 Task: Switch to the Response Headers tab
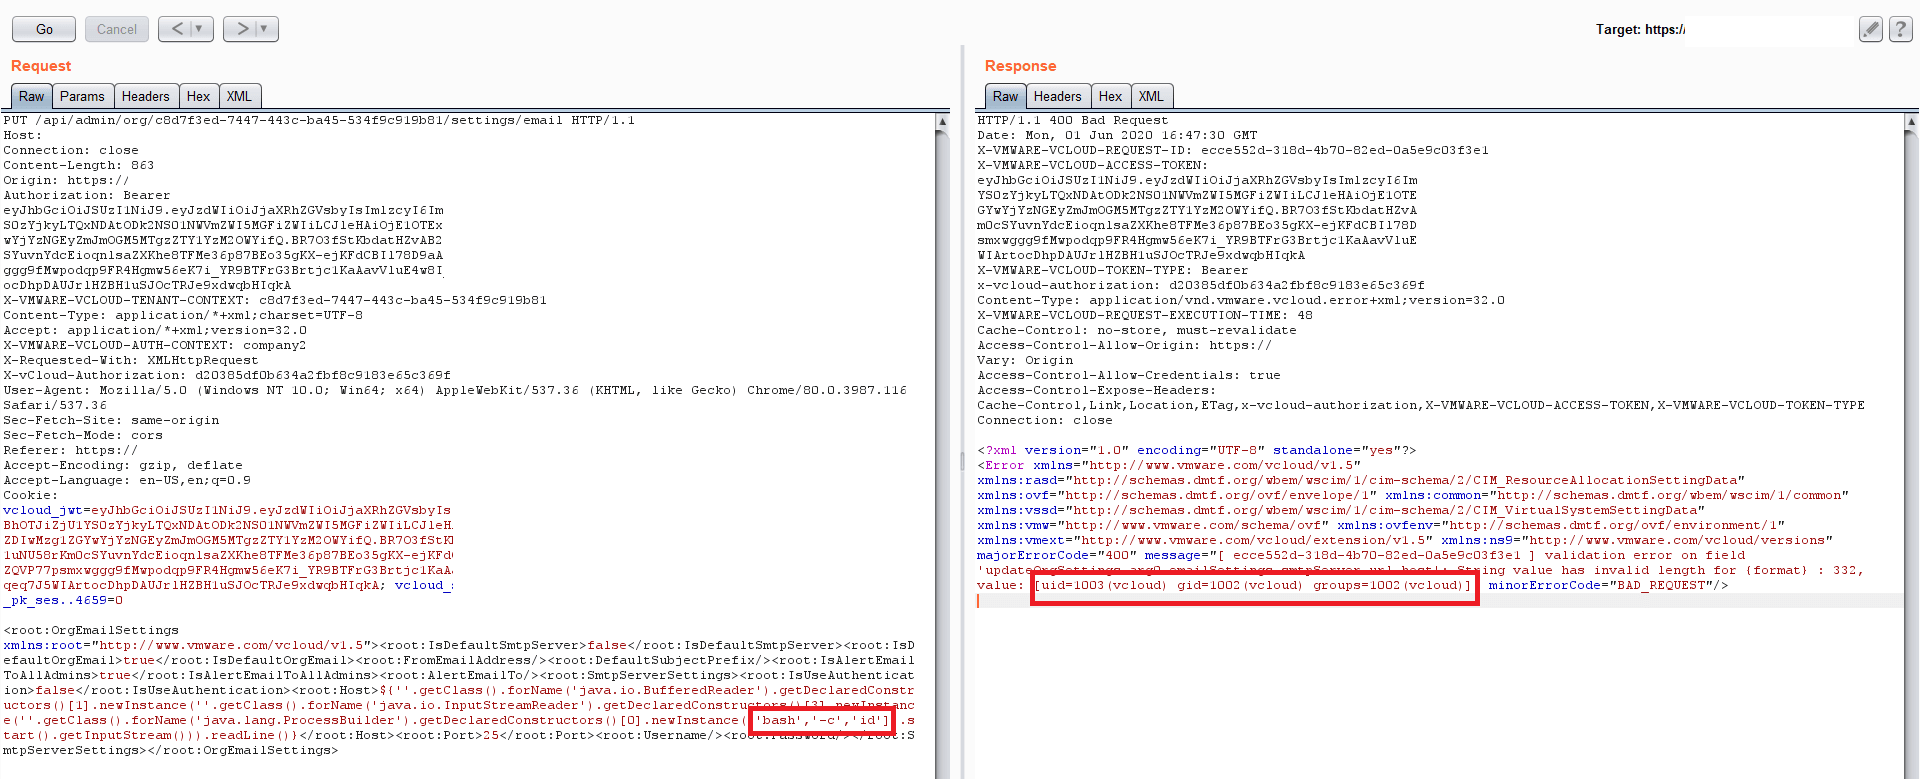click(x=1058, y=96)
